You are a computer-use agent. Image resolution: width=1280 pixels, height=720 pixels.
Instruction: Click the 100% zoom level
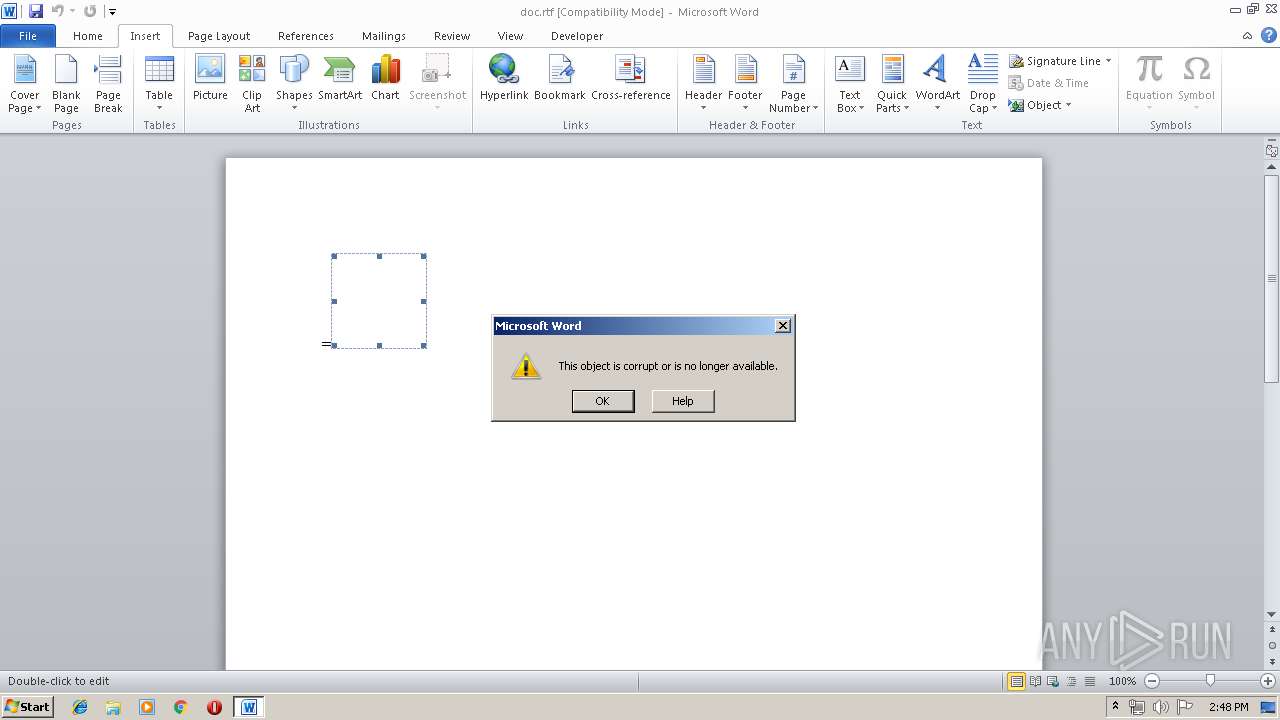coord(1122,681)
